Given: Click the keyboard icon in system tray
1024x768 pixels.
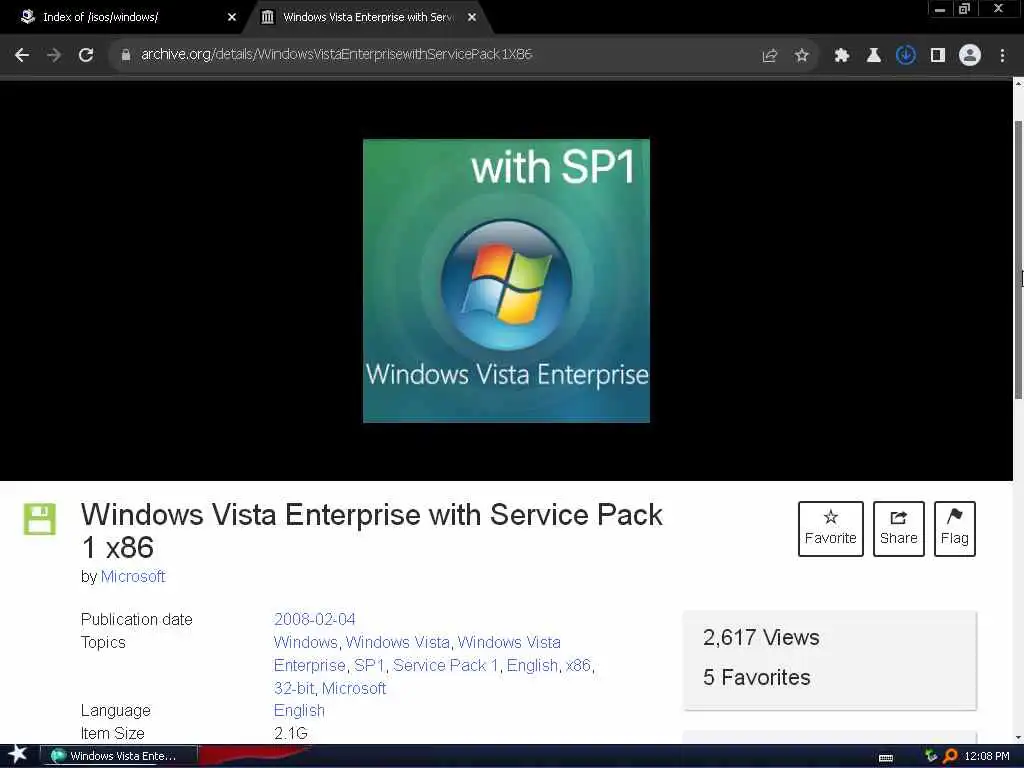Looking at the screenshot, I should [886, 758].
